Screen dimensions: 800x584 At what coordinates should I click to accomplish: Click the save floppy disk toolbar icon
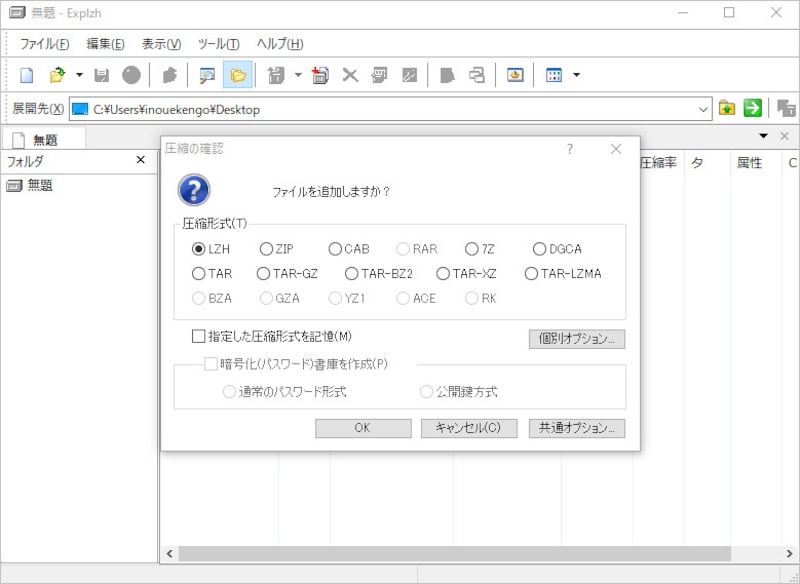pos(102,75)
